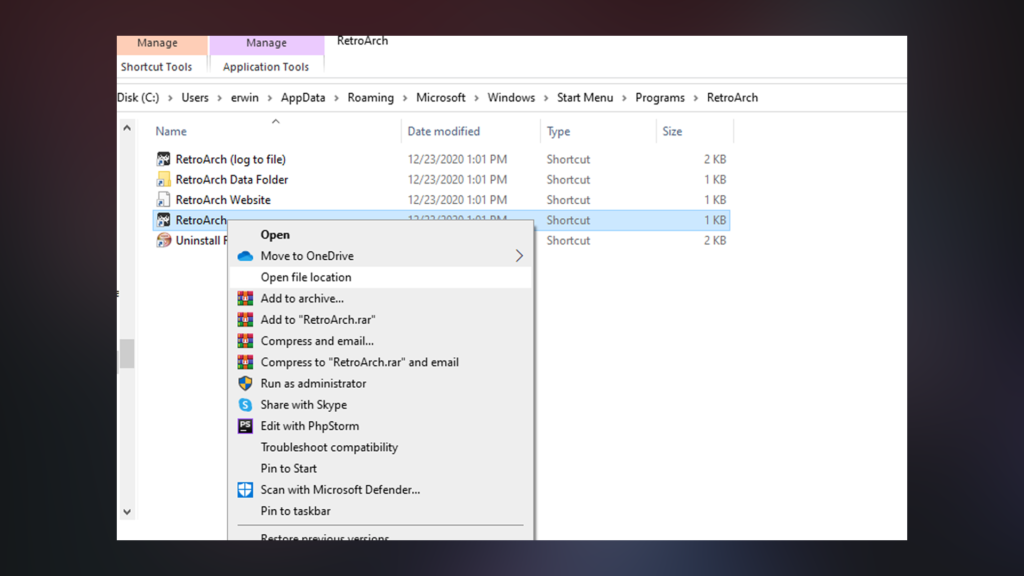Navigate to Windows breadcrumb segment
Image resolution: width=1024 pixels, height=576 pixels.
[511, 98]
